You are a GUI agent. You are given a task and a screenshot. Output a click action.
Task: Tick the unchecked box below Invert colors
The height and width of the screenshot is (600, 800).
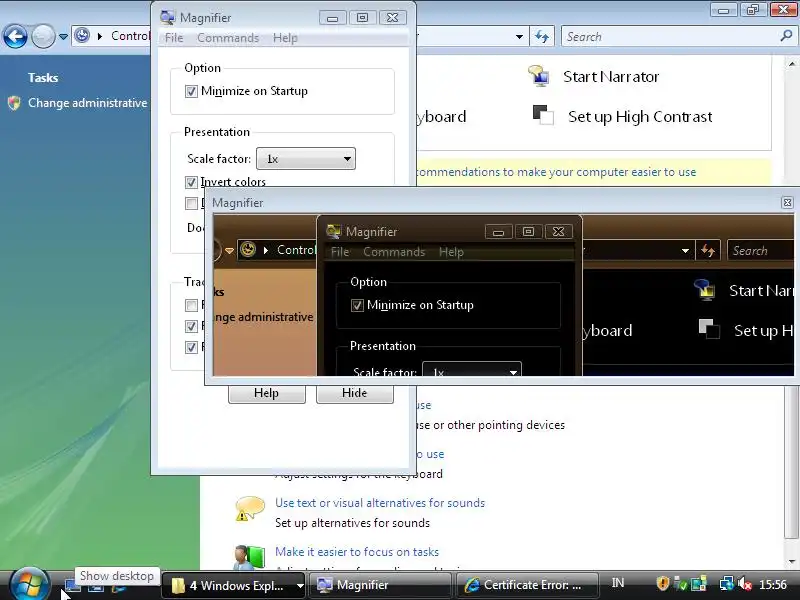(191, 204)
